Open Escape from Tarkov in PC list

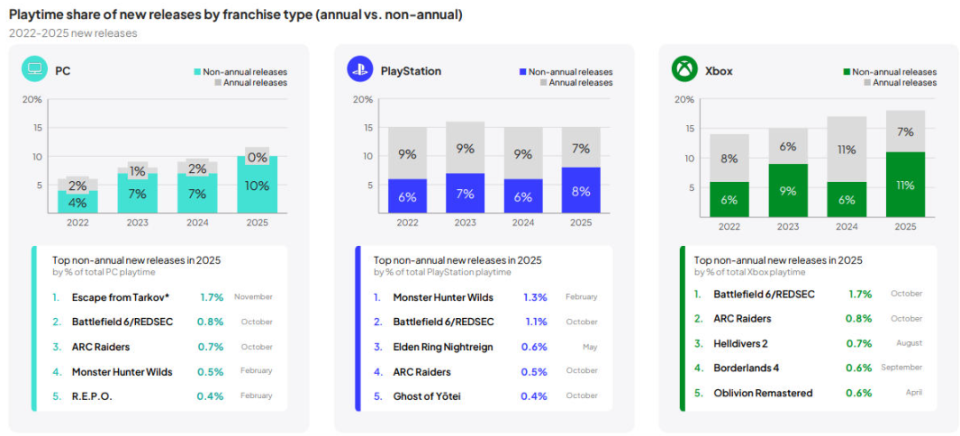118,297
